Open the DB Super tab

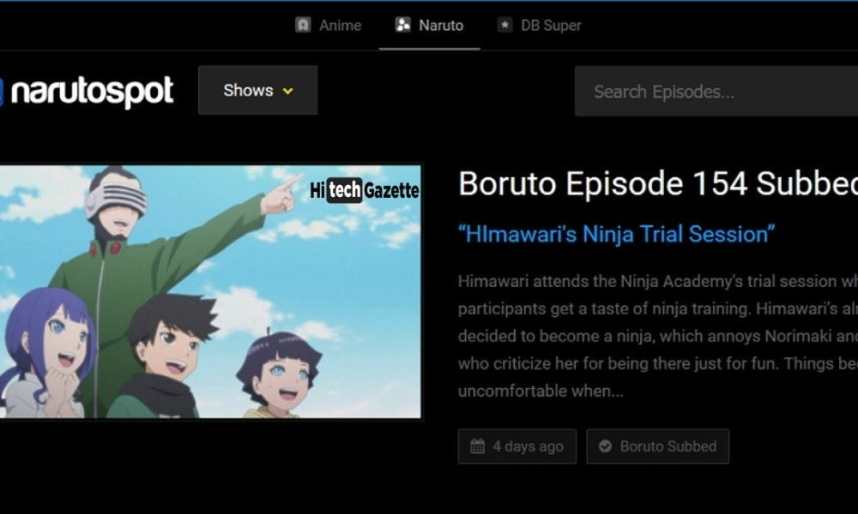pos(539,25)
